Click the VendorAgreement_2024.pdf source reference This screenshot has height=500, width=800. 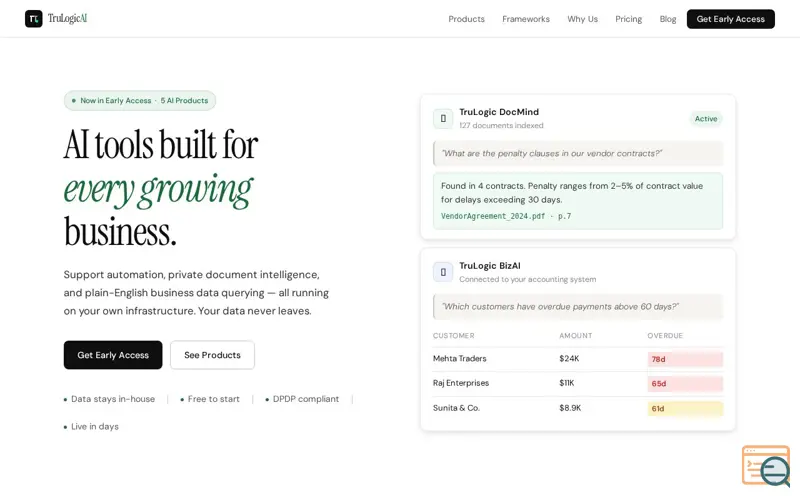506,216
